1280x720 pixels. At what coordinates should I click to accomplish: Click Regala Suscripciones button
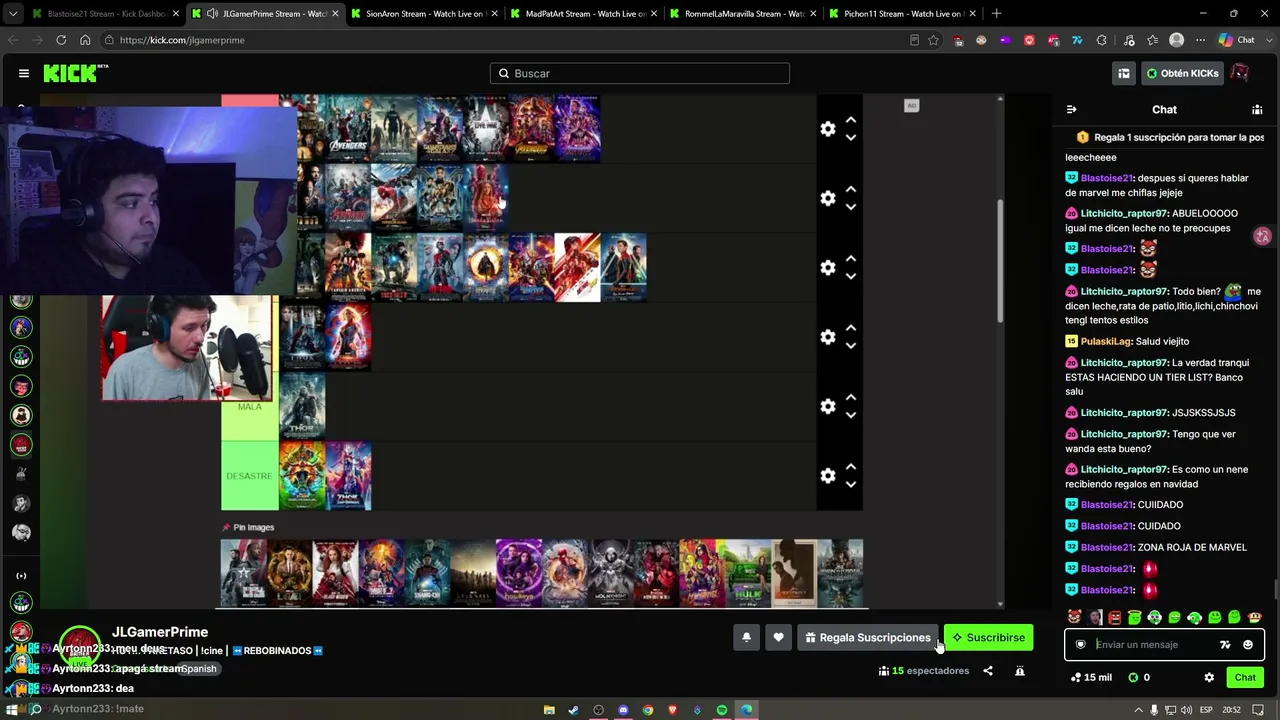tap(867, 637)
